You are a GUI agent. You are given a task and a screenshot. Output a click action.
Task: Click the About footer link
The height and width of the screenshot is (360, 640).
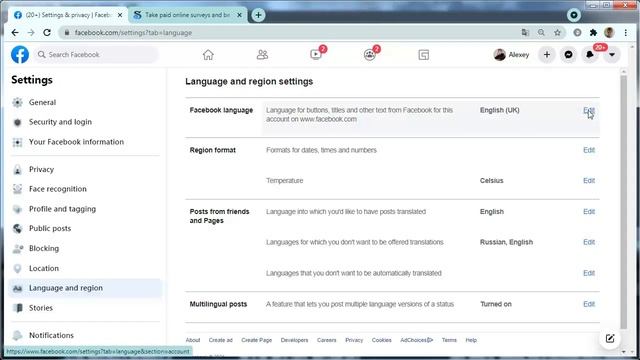(193, 340)
